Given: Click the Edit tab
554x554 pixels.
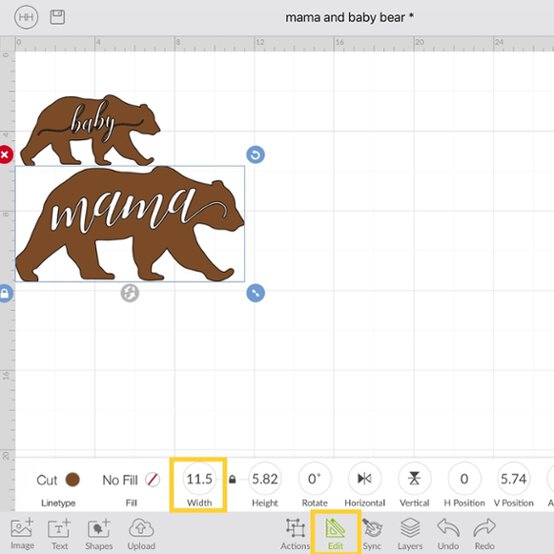Looking at the screenshot, I should [x=335, y=534].
